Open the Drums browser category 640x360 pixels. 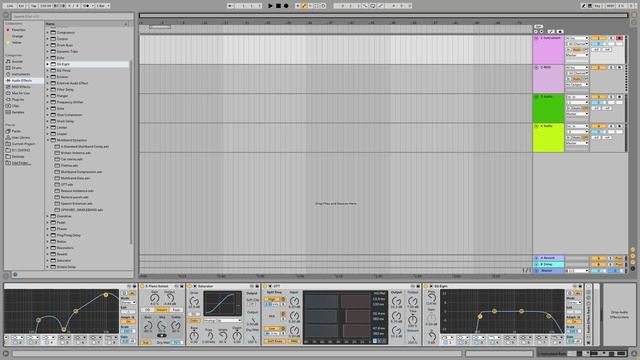pyautogui.click(x=17, y=68)
